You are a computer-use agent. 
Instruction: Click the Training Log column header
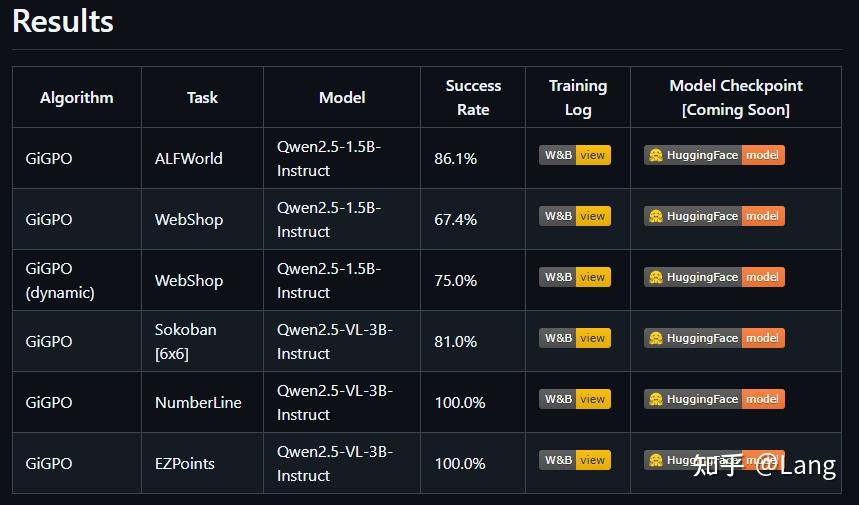578,97
